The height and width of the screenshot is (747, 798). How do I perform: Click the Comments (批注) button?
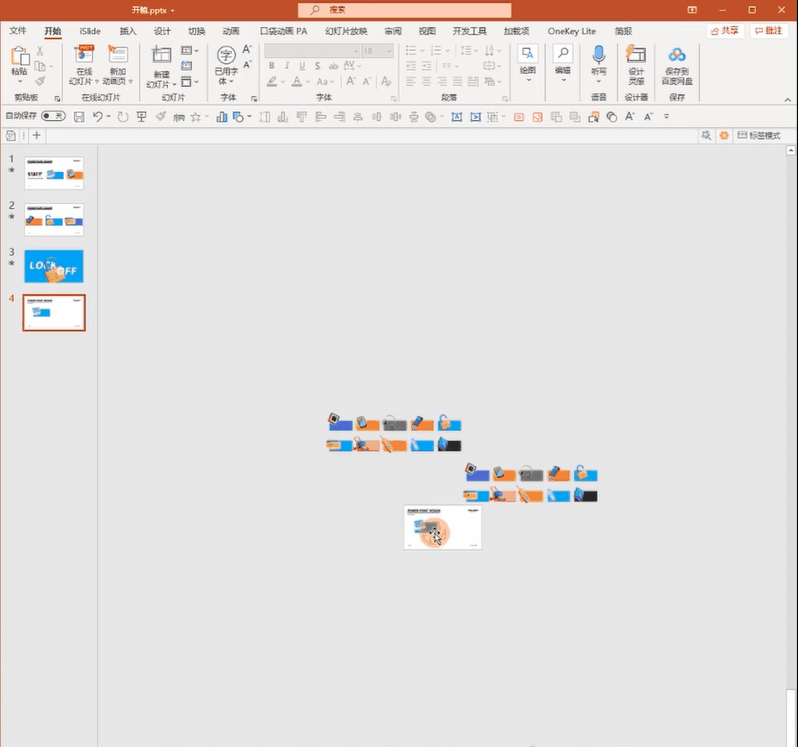pyautogui.click(x=768, y=31)
